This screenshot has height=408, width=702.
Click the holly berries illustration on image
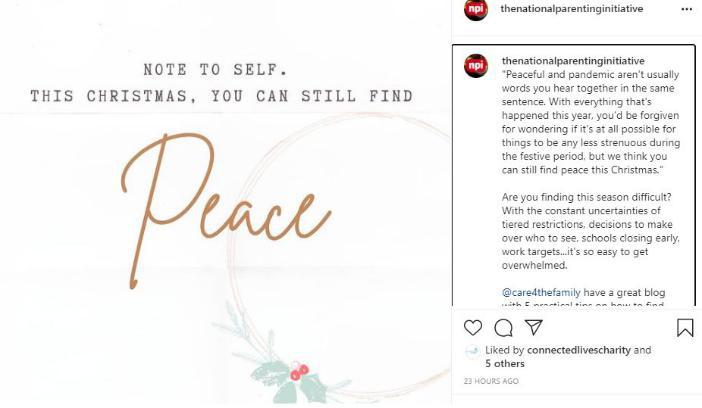(x=298, y=373)
